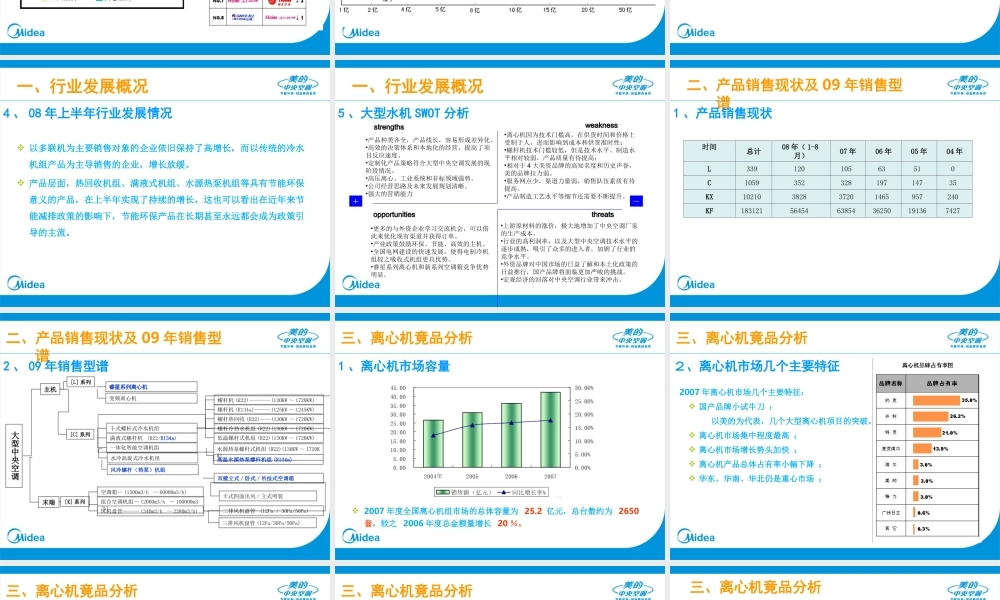Click the orange diamond bullet before 2007年度 text

tap(354, 511)
